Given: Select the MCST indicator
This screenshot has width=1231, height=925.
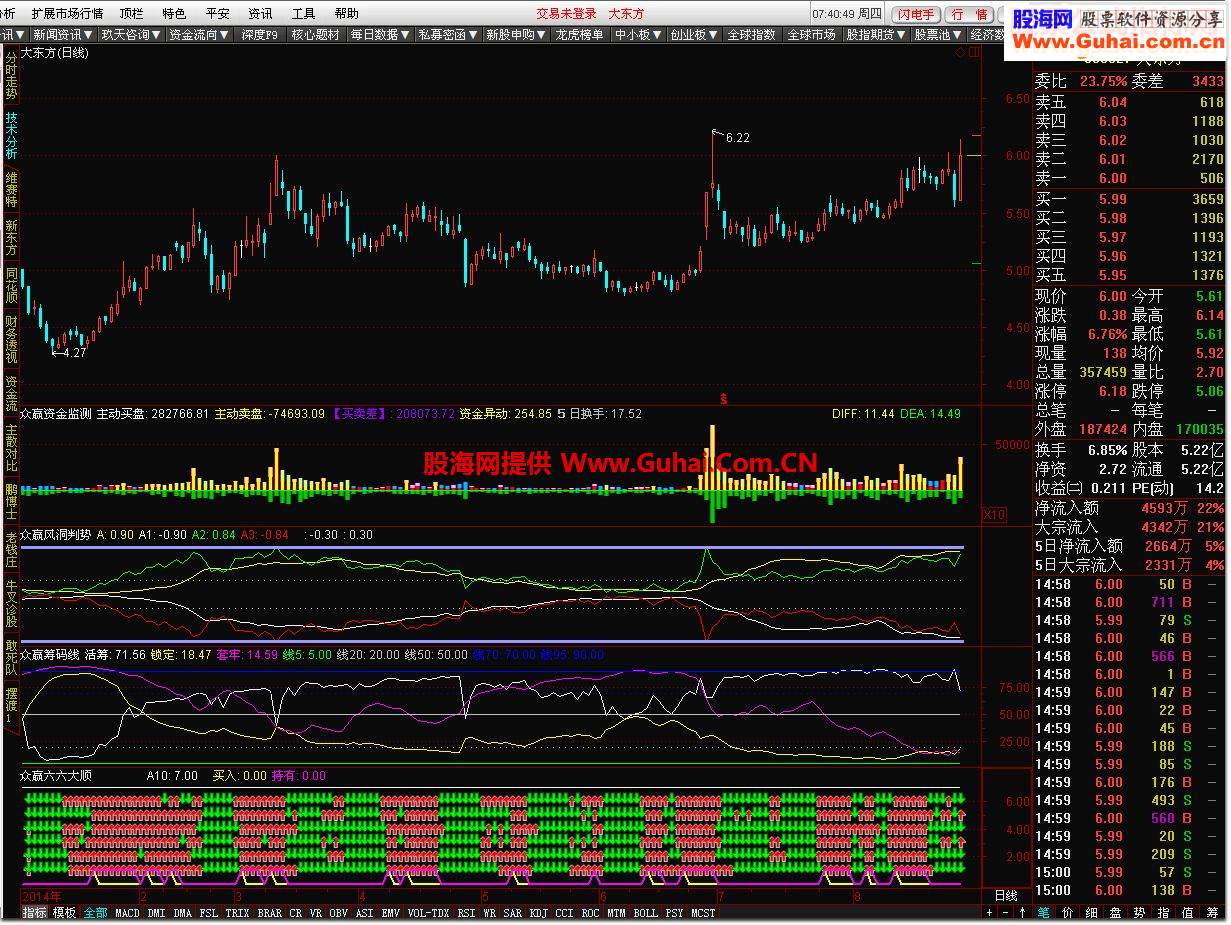Looking at the screenshot, I should click(703, 913).
